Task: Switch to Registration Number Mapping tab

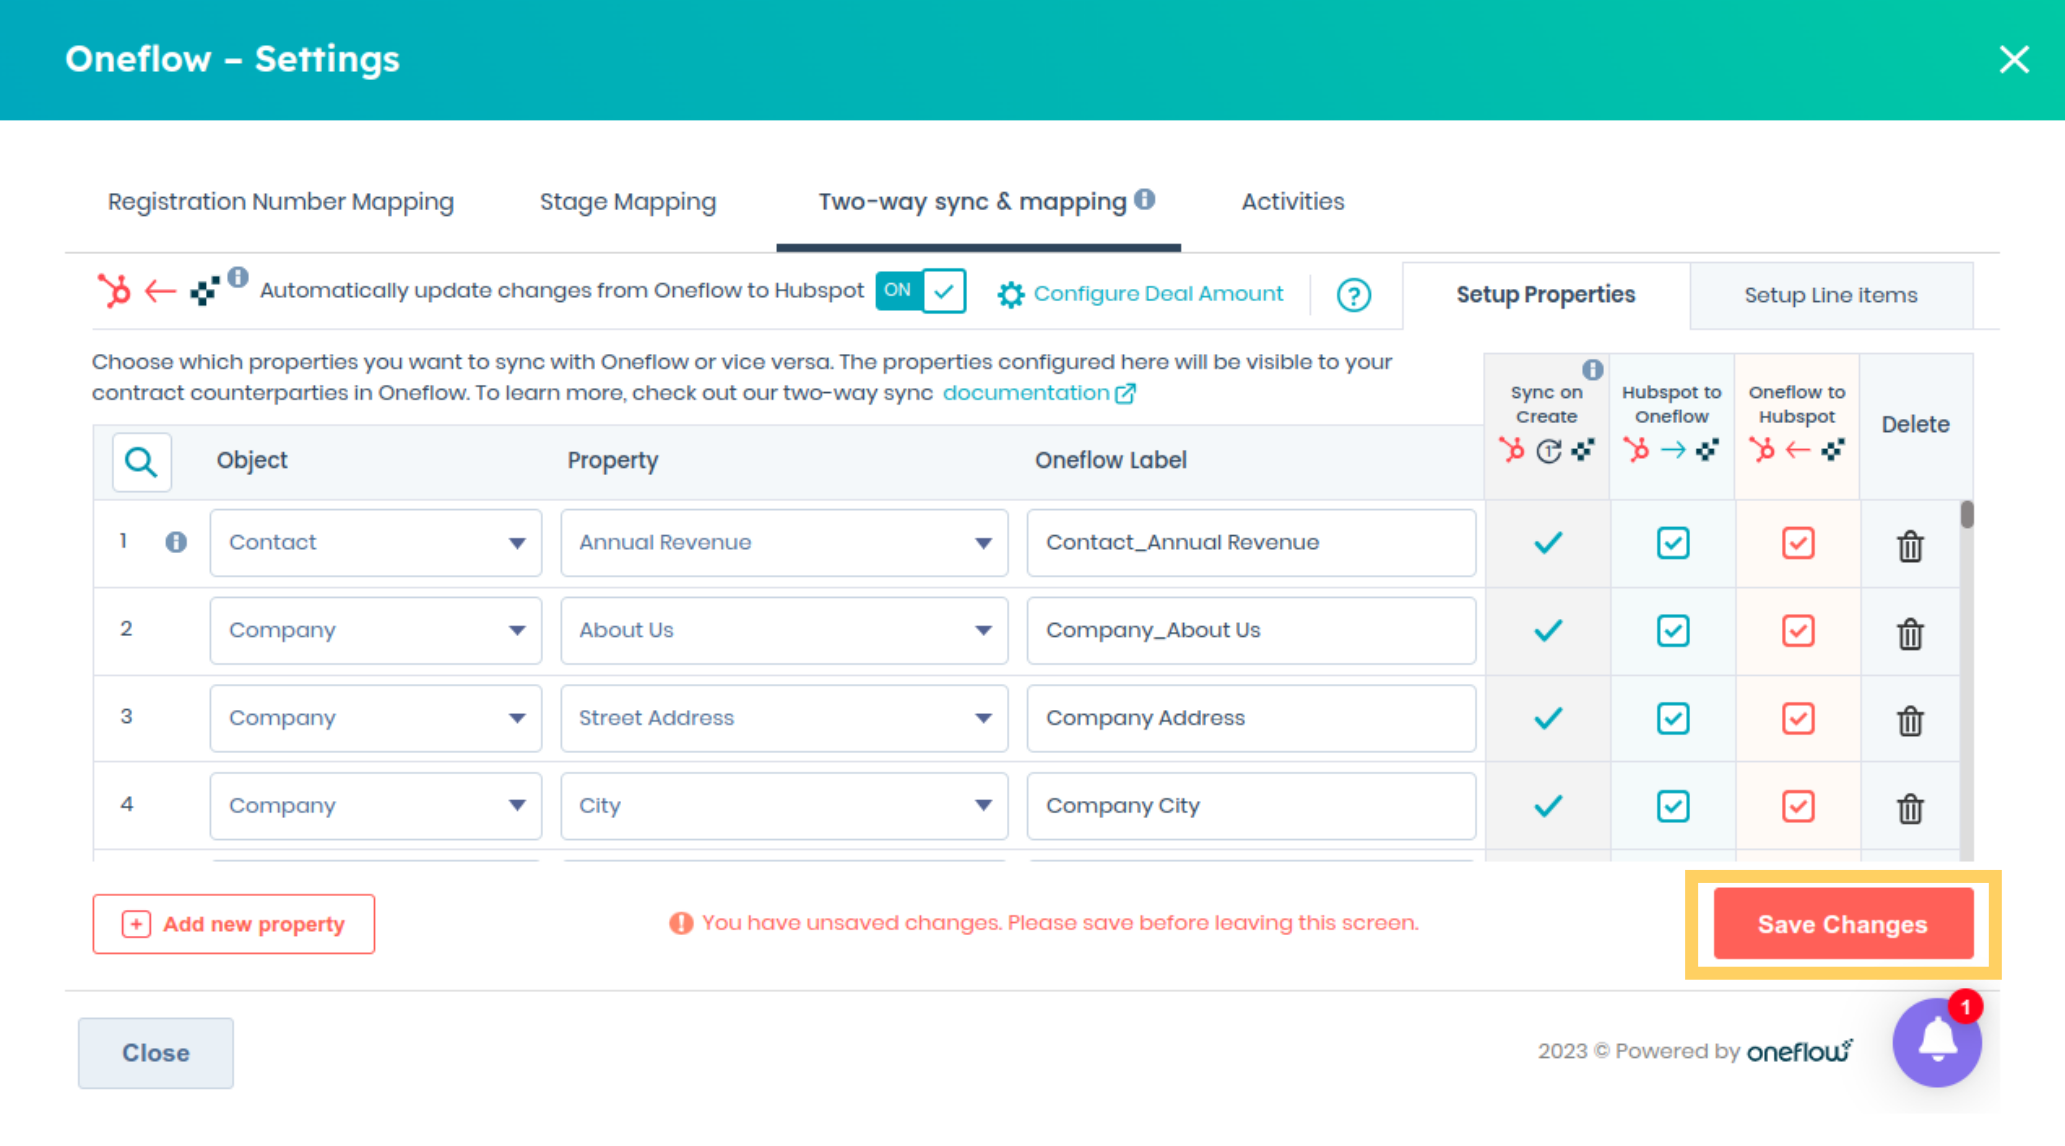Action: tap(281, 202)
